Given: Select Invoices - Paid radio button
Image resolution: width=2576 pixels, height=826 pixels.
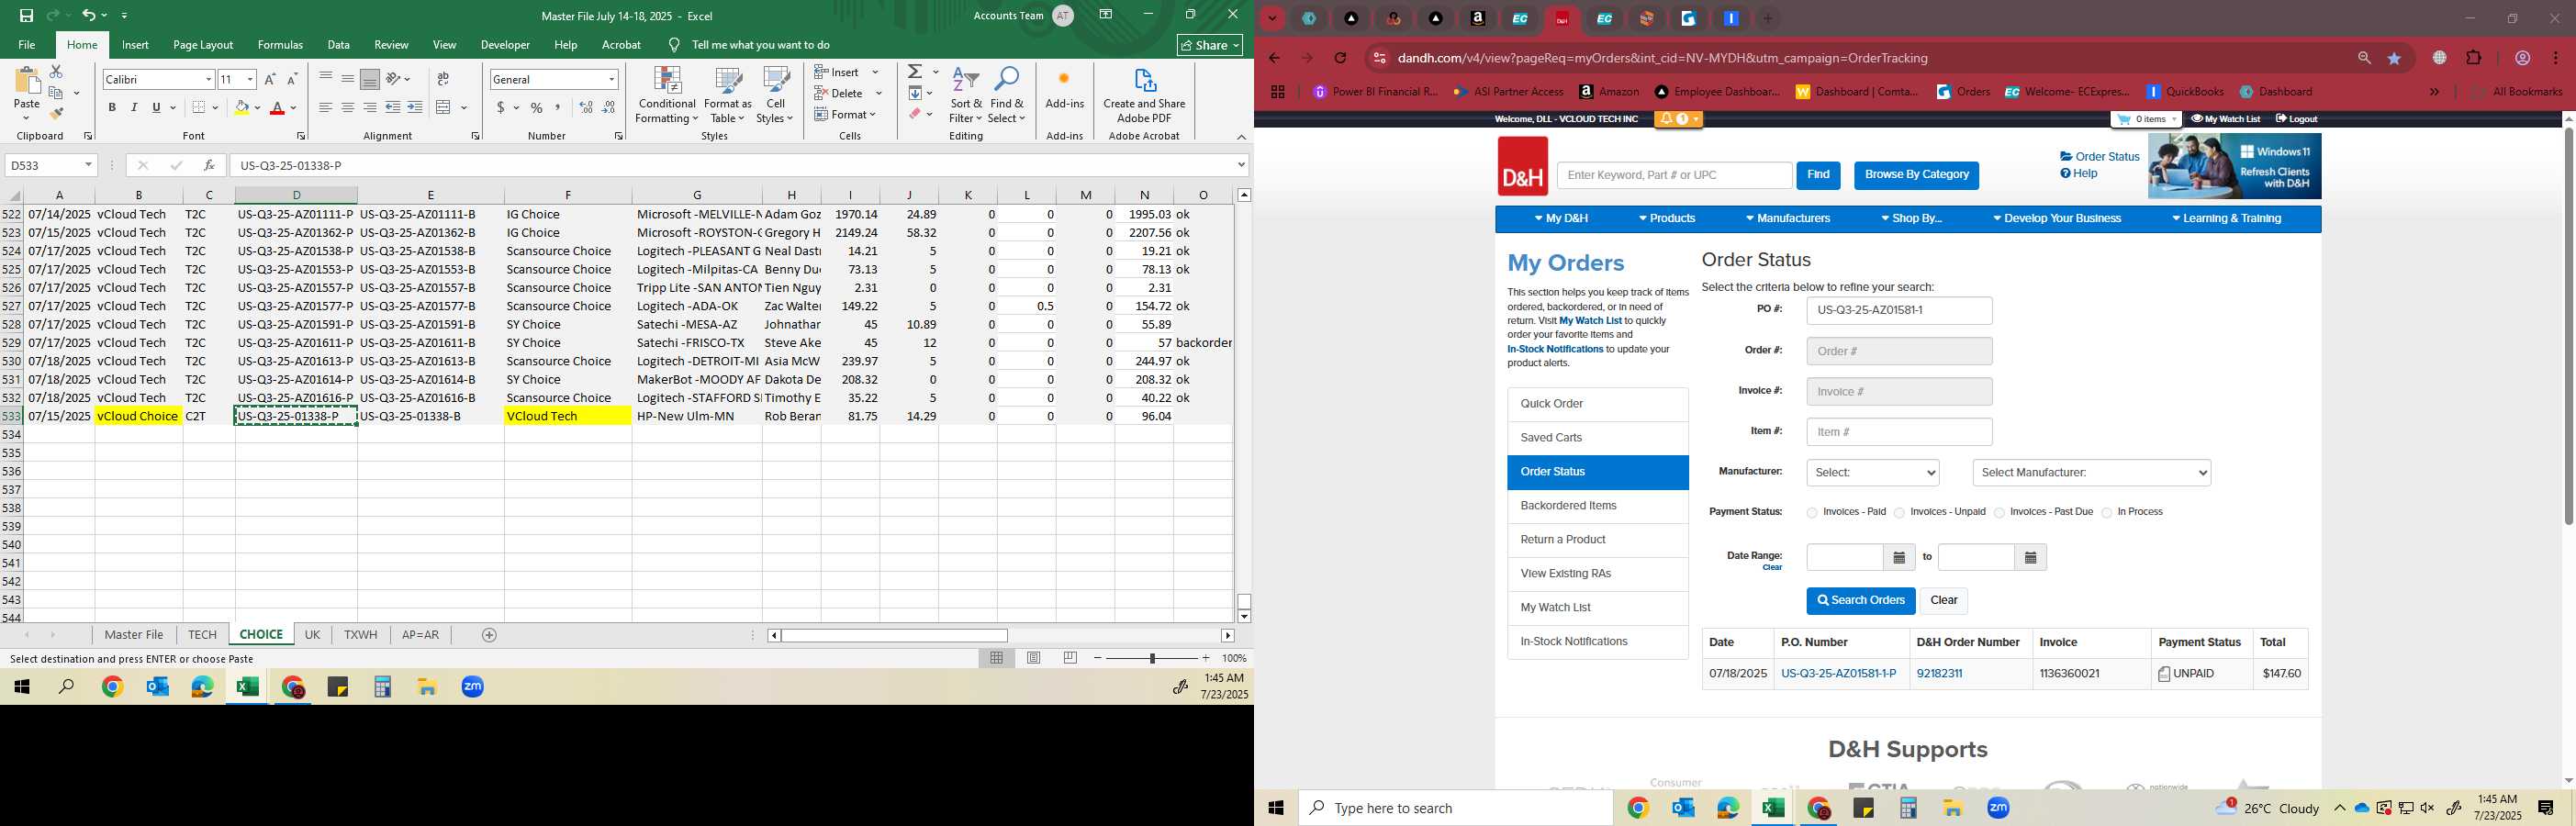Looking at the screenshot, I should [x=1812, y=513].
